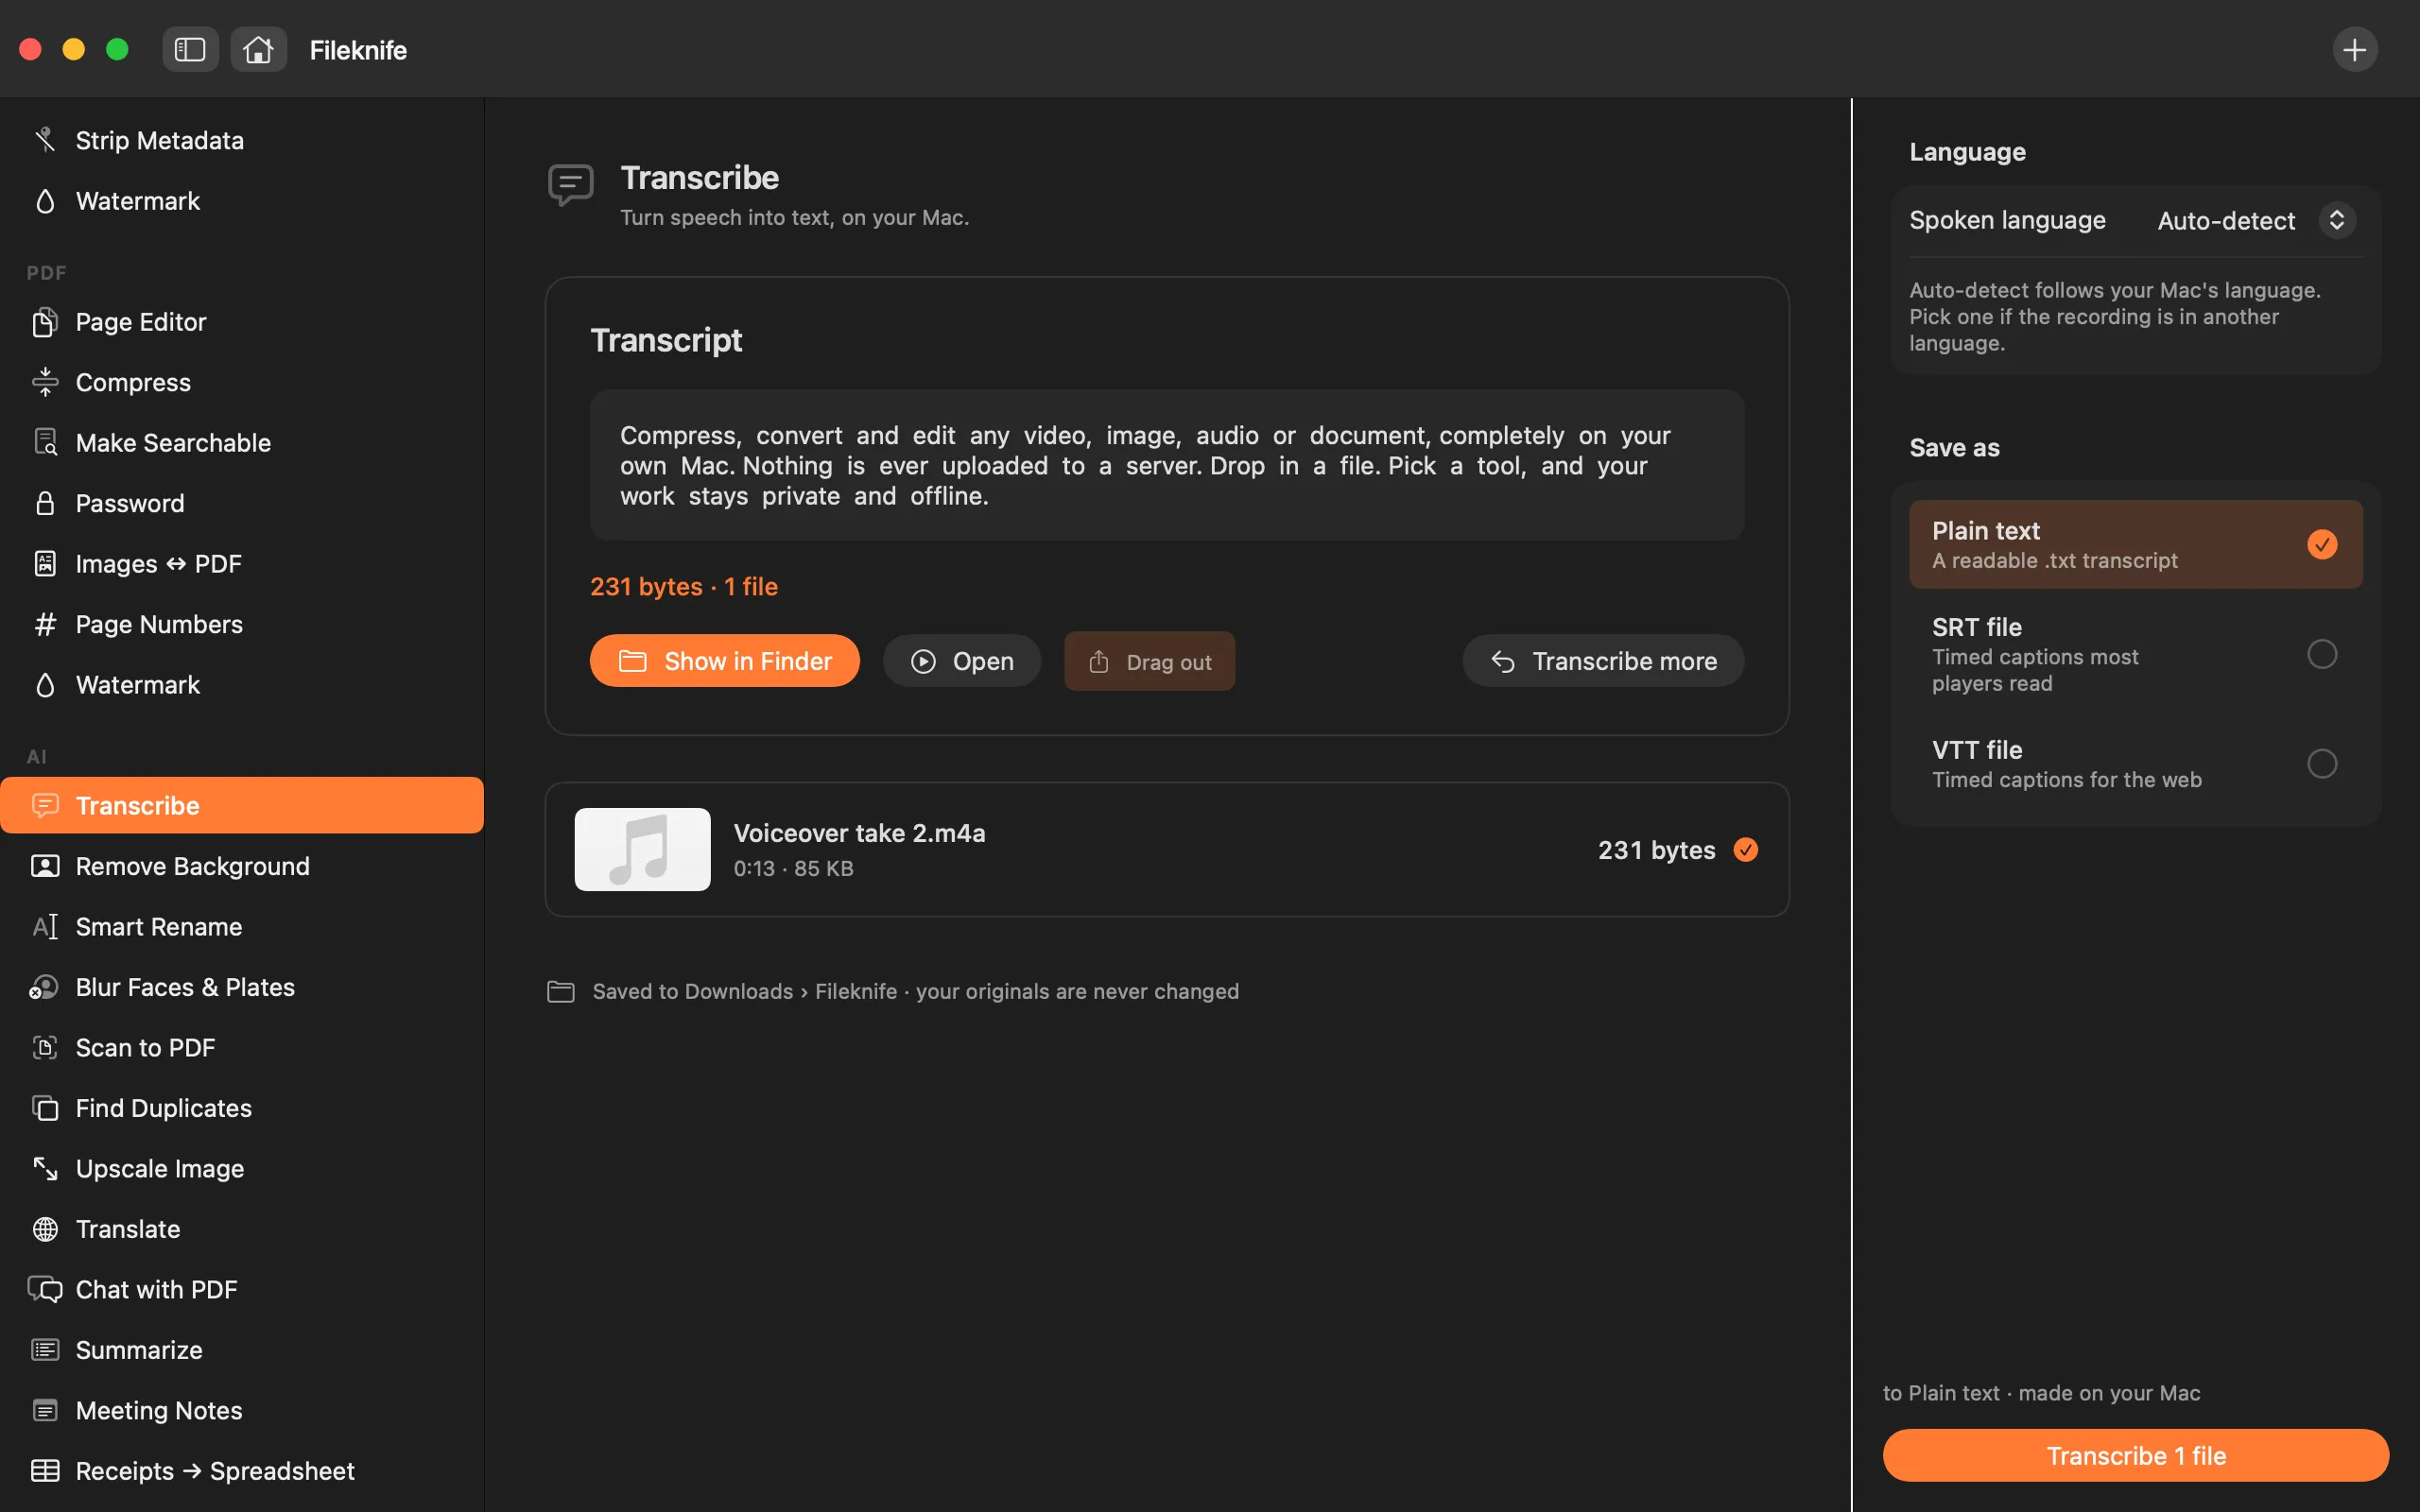
Task: Select Upscale Image tool
Action: coord(242,1169)
